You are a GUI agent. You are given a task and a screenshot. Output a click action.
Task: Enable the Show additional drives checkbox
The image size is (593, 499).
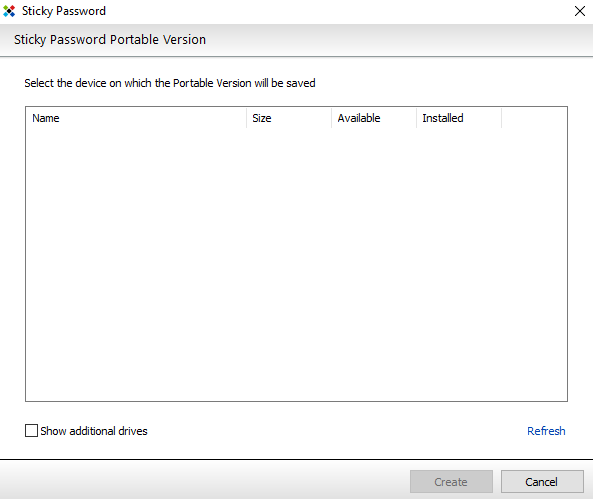(31, 431)
